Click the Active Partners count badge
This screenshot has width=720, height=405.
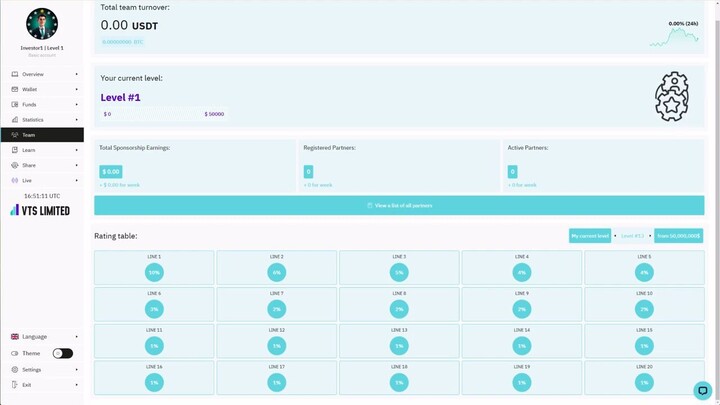point(512,171)
